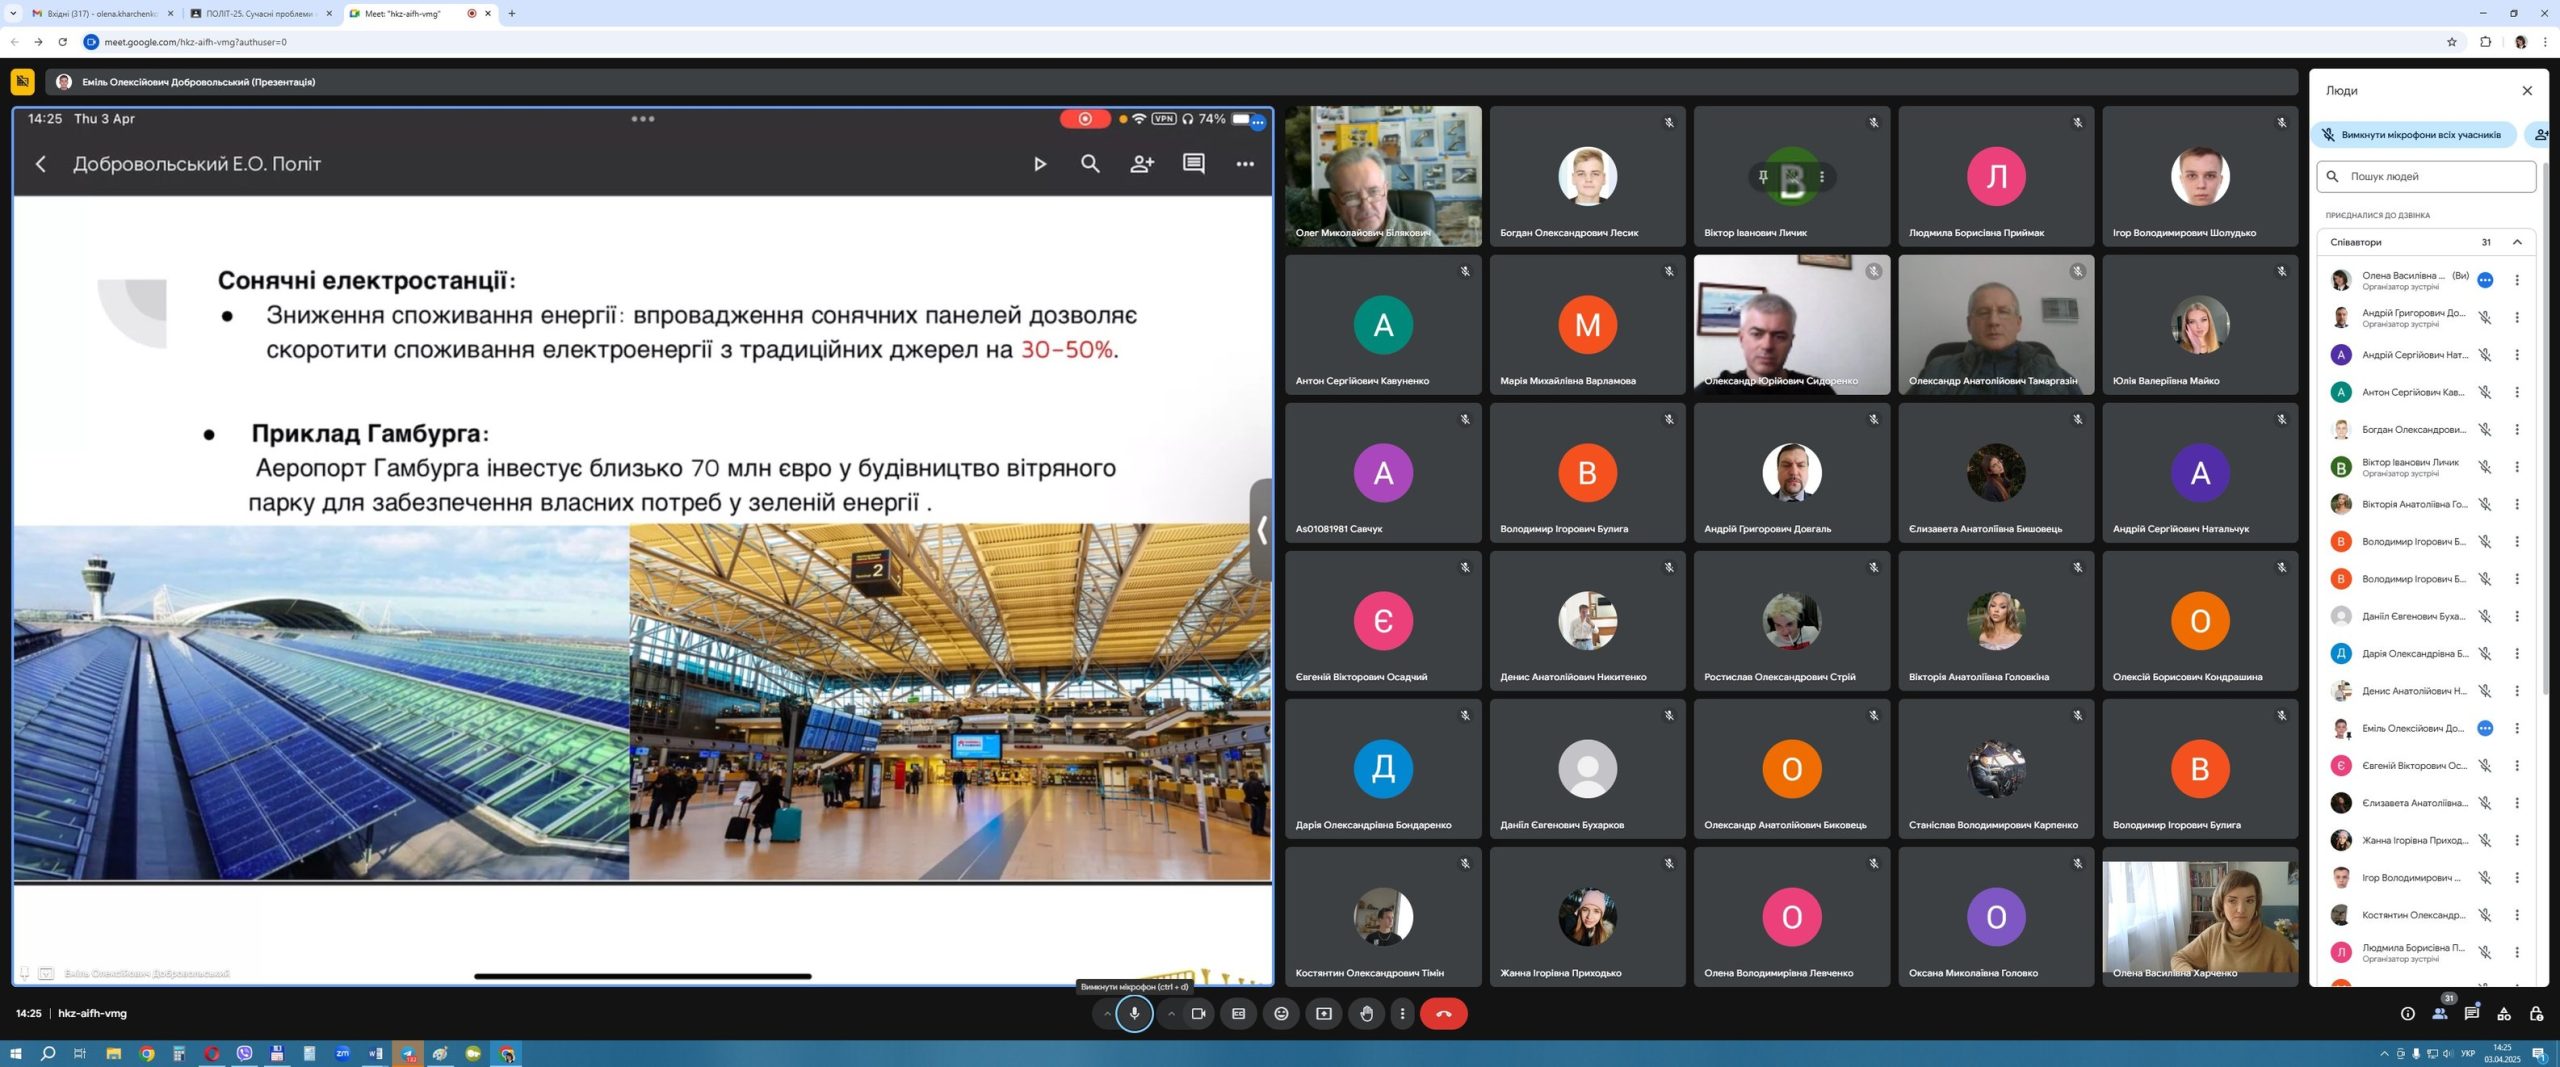
Task: Leave the call with red button
Action: pyautogui.click(x=1443, y=1013)
